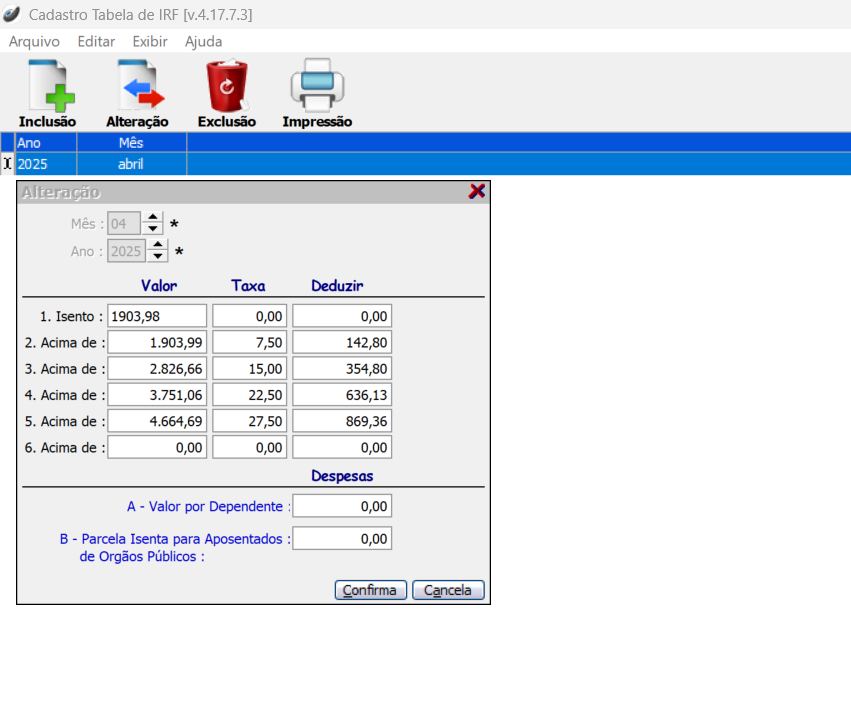Click the Mês spinner arrows
851x701 pixels.
[x=152, y=223]
